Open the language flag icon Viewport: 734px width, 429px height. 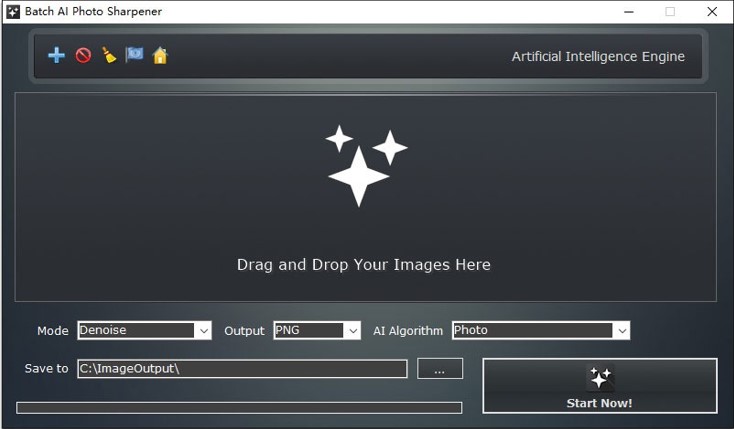tap(134, 55)
